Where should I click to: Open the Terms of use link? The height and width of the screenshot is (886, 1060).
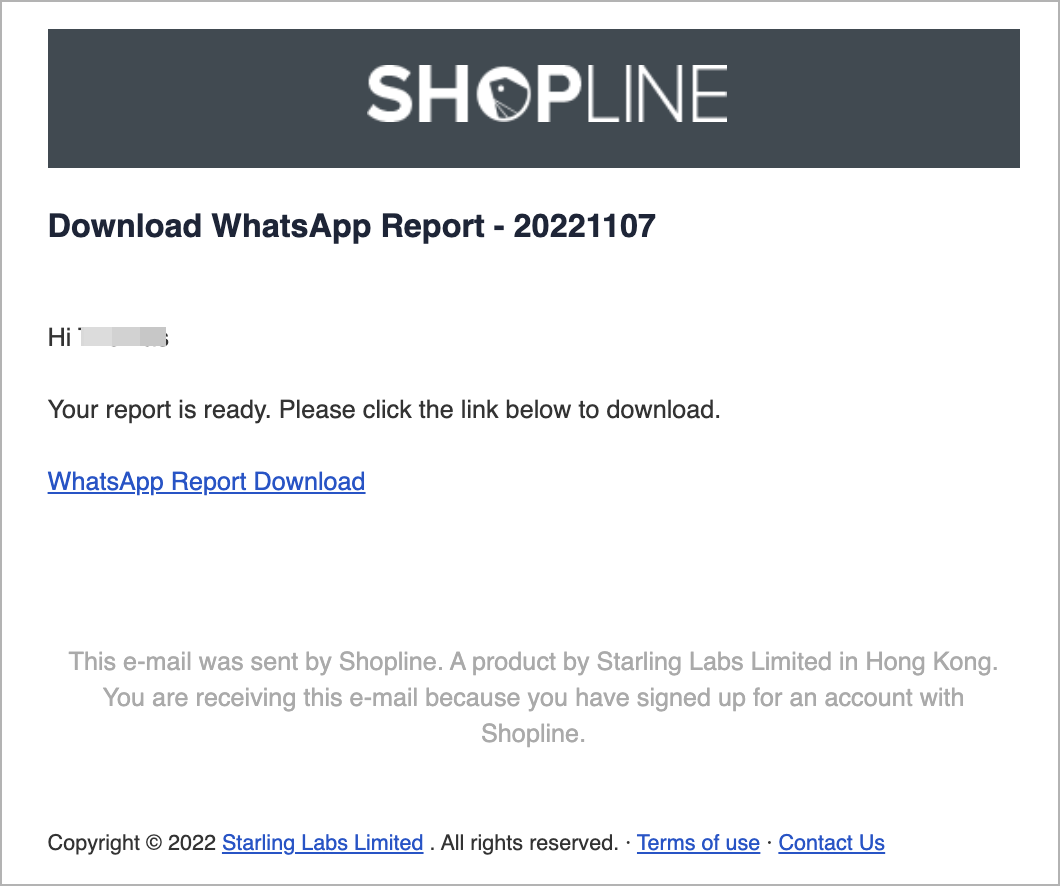[x=698, y=843]
